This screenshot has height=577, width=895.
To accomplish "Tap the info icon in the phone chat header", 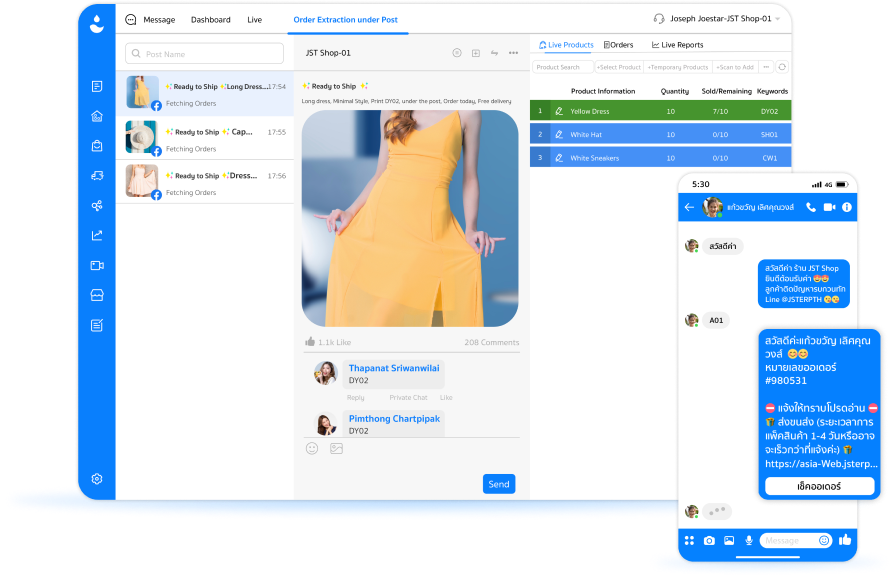I will [x=846, y=207].
